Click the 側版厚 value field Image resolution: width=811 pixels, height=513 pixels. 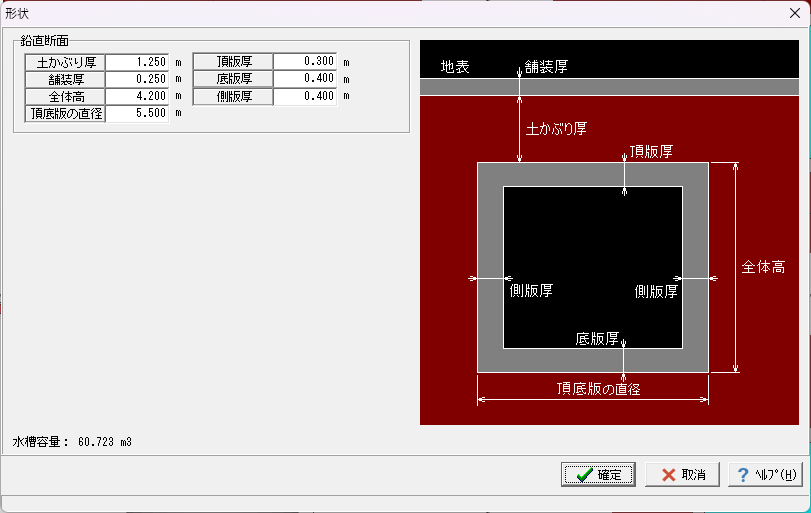pyautogui.click(x=305, y=96)
